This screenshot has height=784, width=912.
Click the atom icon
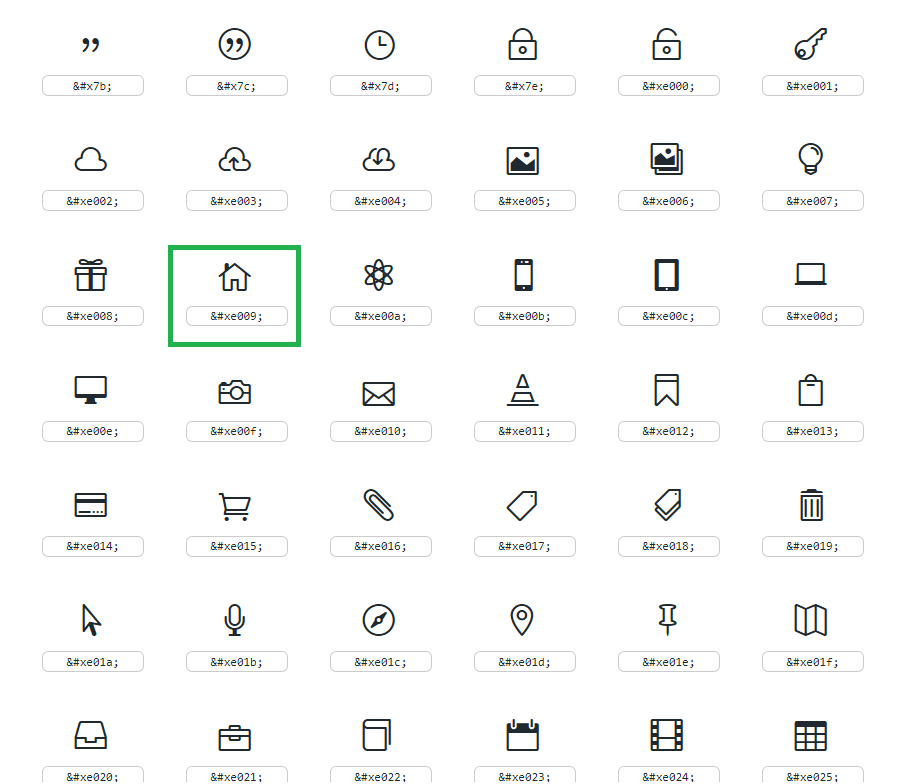379,275
